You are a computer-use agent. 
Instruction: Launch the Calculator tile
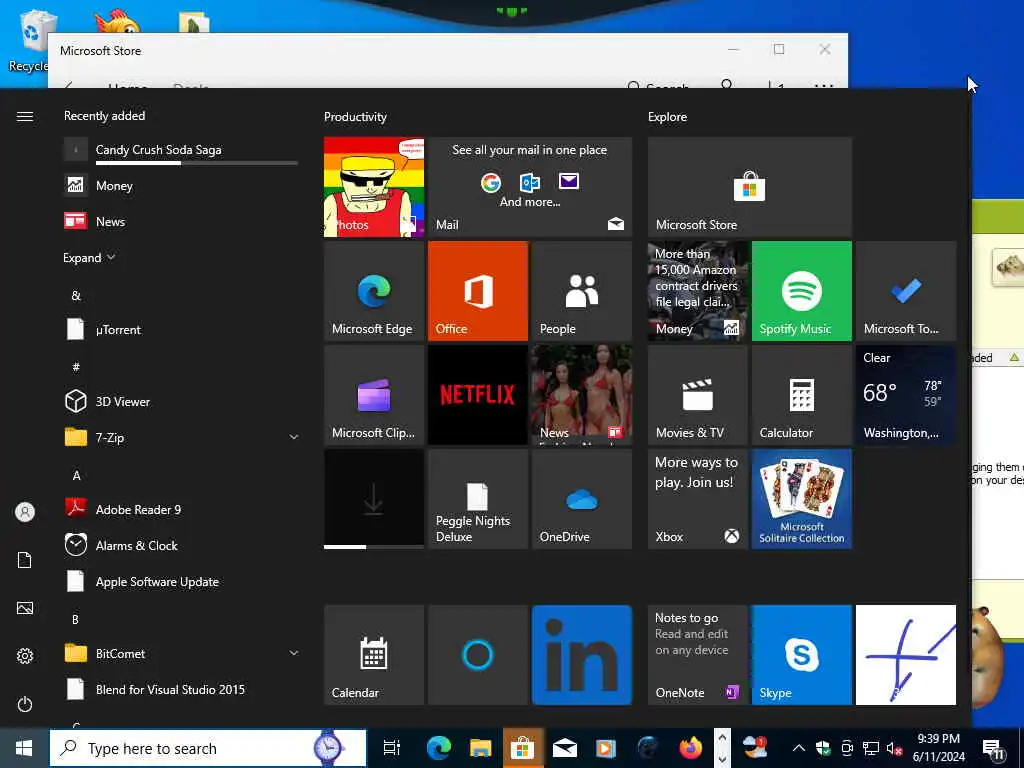[801, 394]
